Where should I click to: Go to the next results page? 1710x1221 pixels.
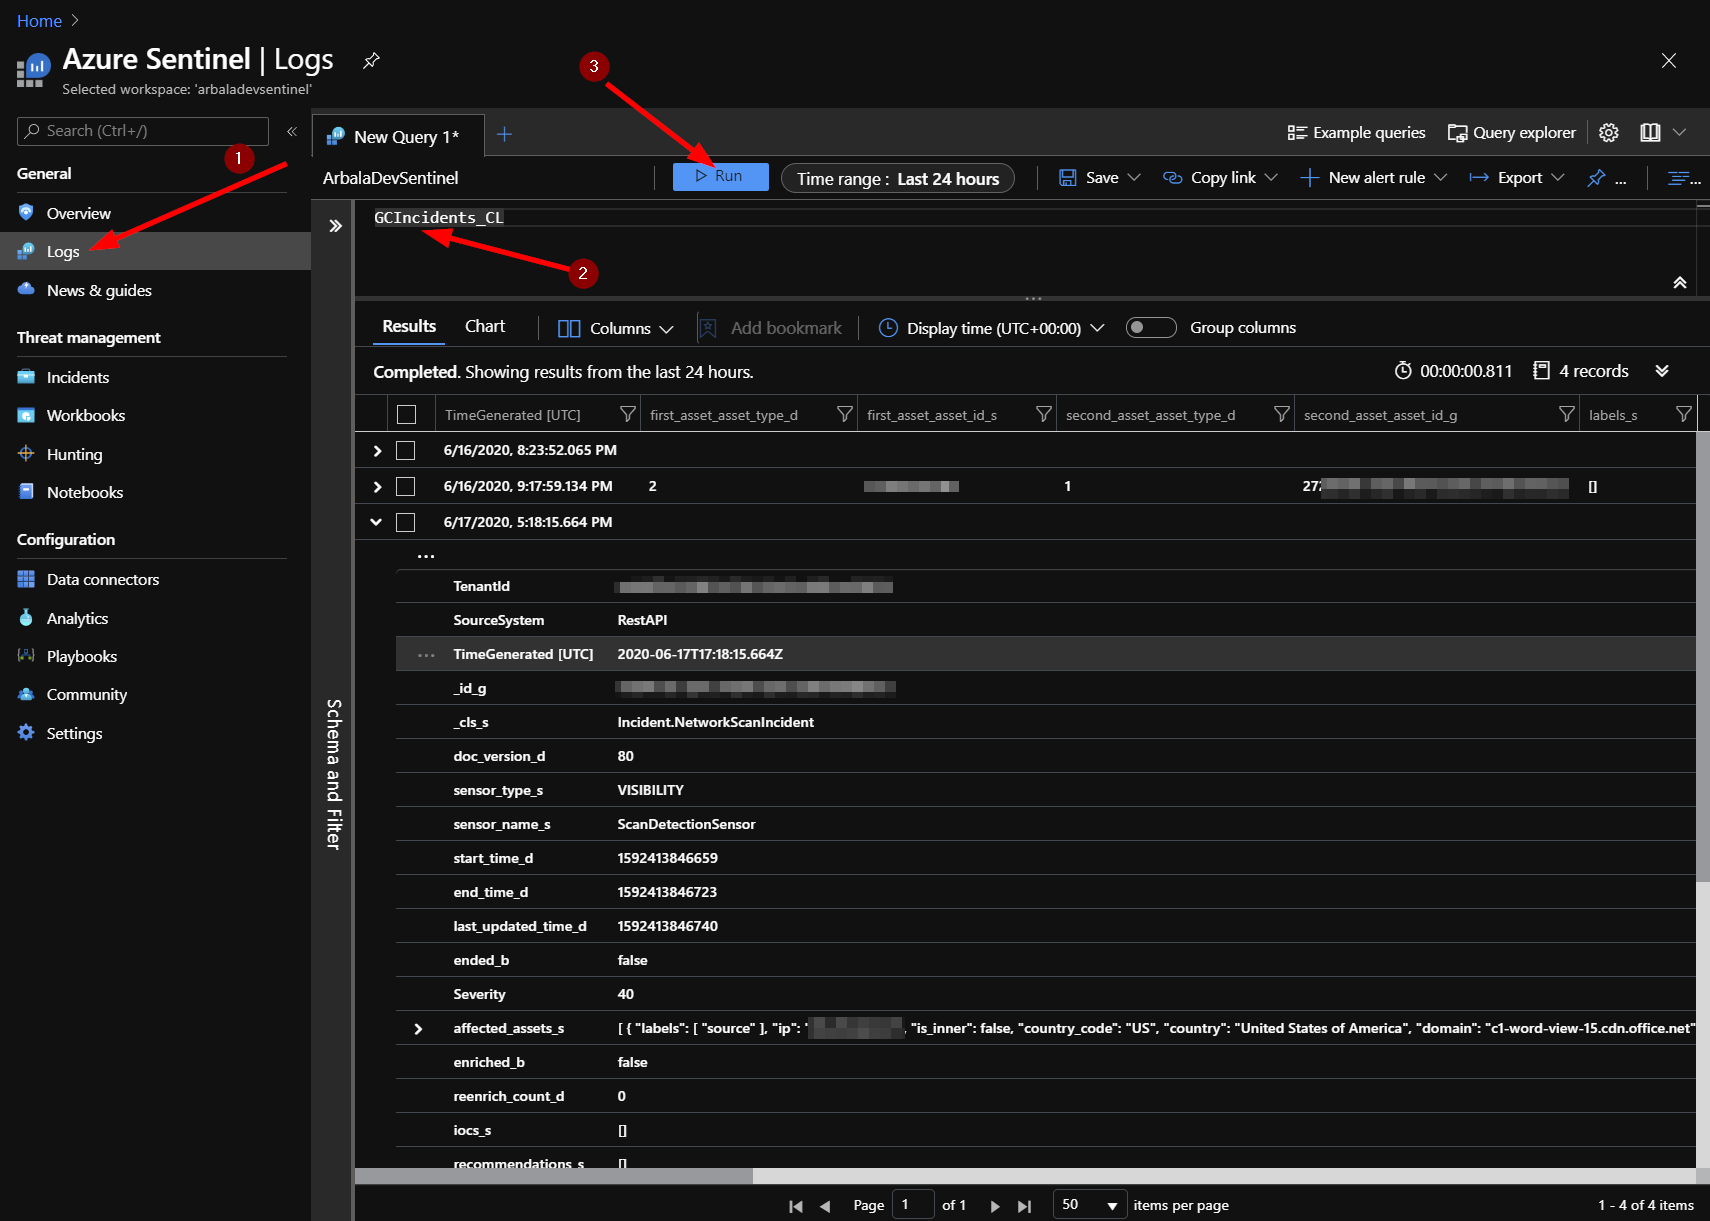(995, 1206)
